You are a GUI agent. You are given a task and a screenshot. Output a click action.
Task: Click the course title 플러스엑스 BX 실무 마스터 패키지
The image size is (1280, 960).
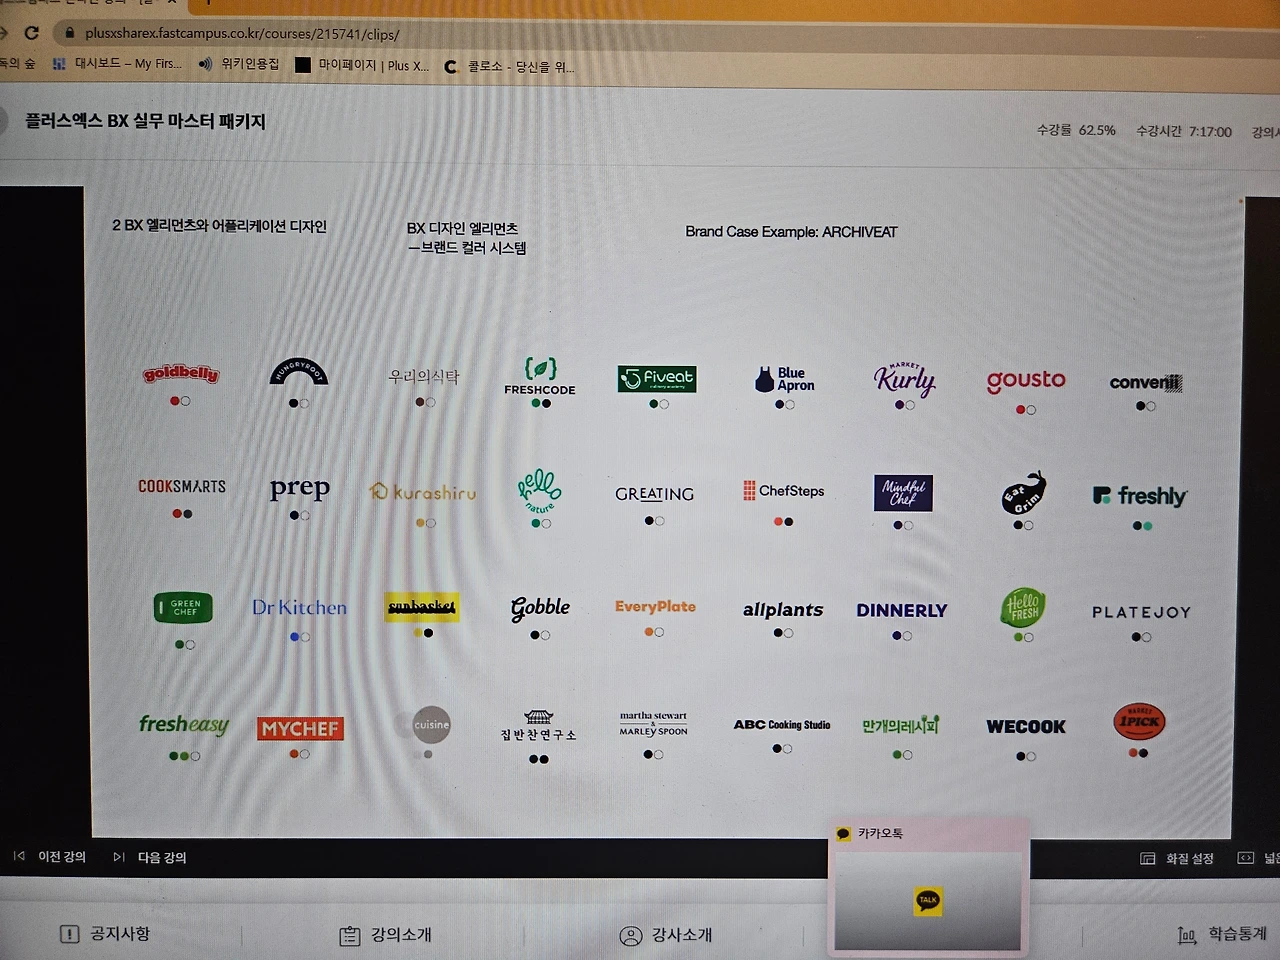click(x=145, y=121)
